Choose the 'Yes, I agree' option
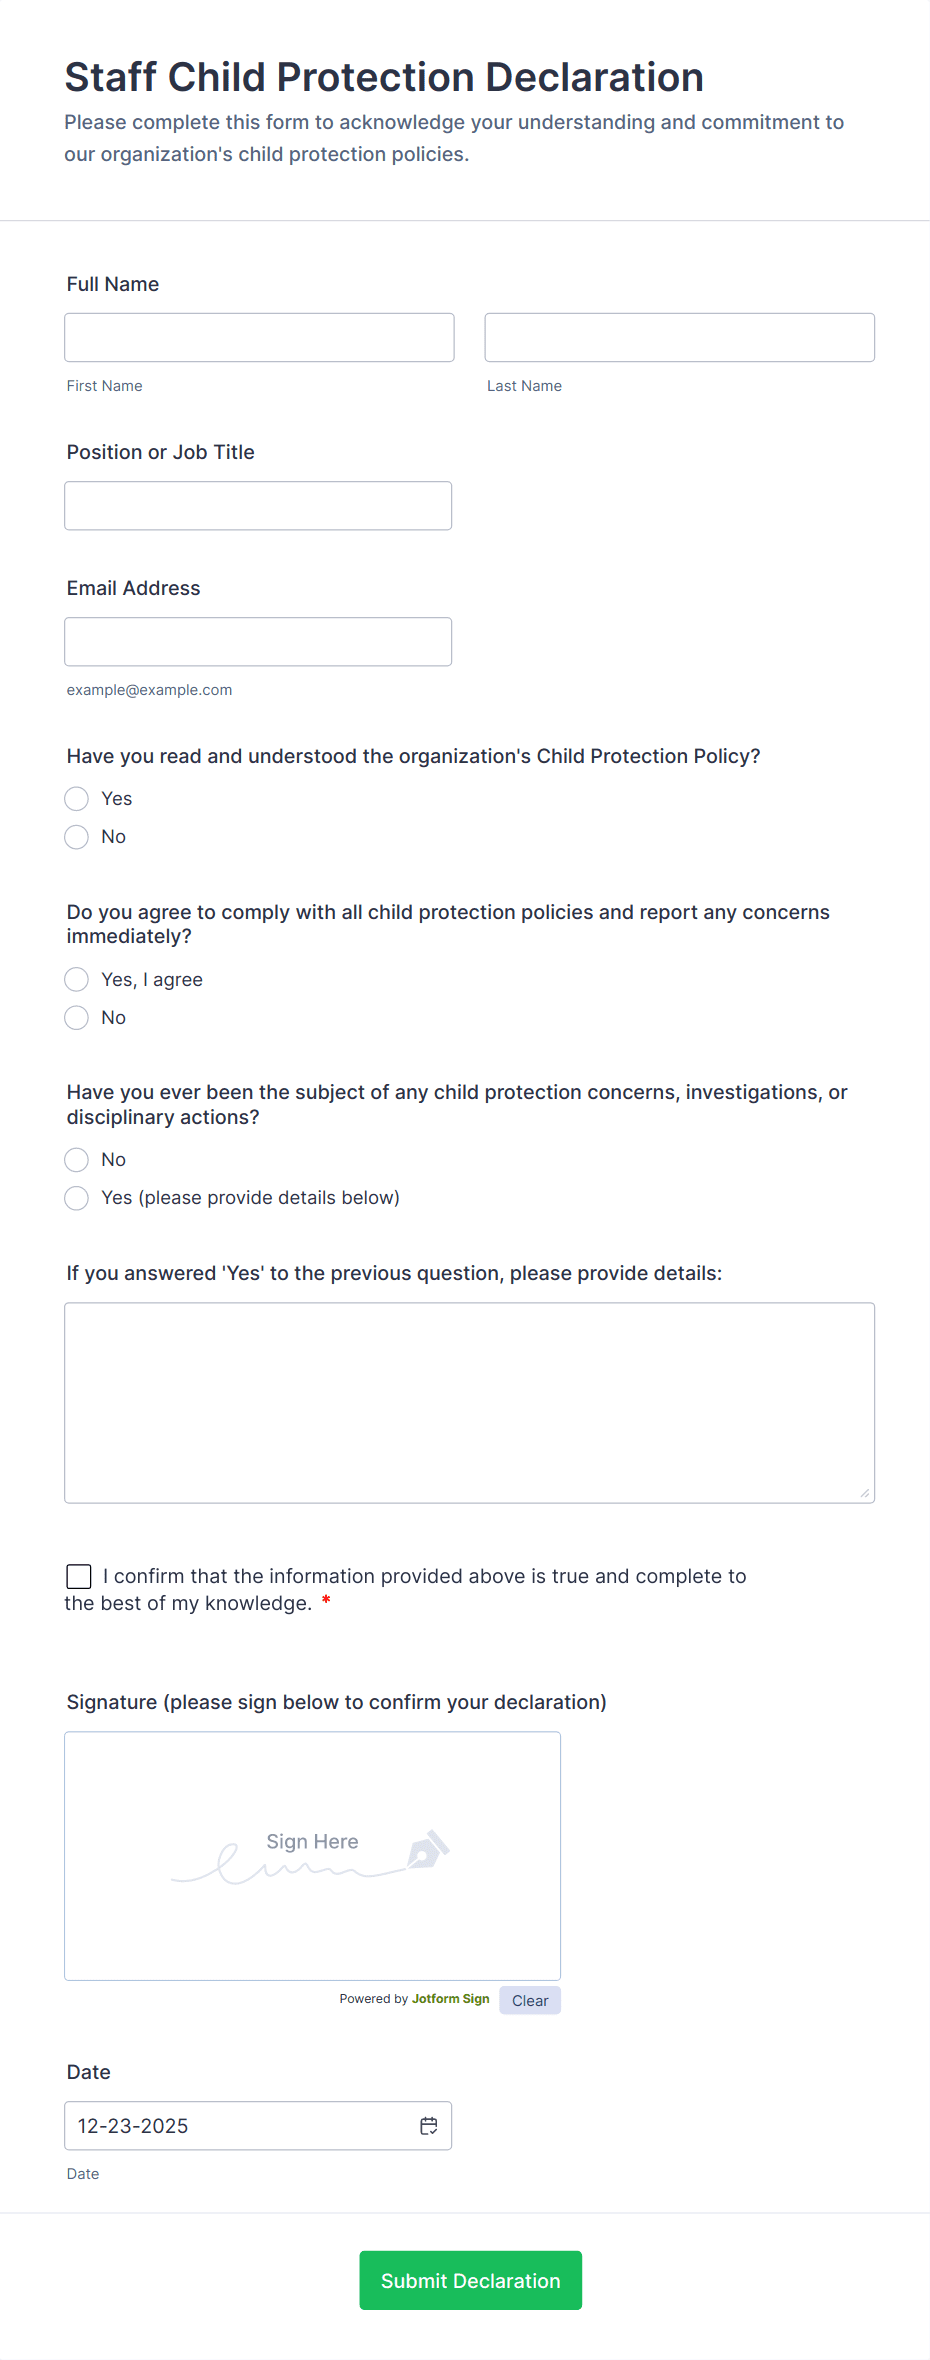The height and width of the screenshot is (2360, 930). click(x=77, y=980)
